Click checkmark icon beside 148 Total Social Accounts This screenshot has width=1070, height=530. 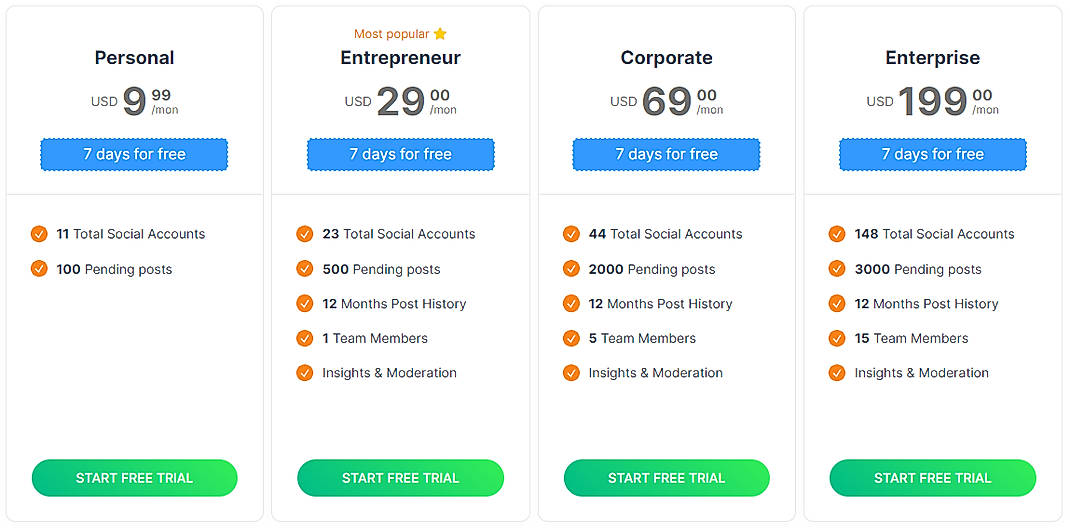pyautogui.click(x=837, y=234)
